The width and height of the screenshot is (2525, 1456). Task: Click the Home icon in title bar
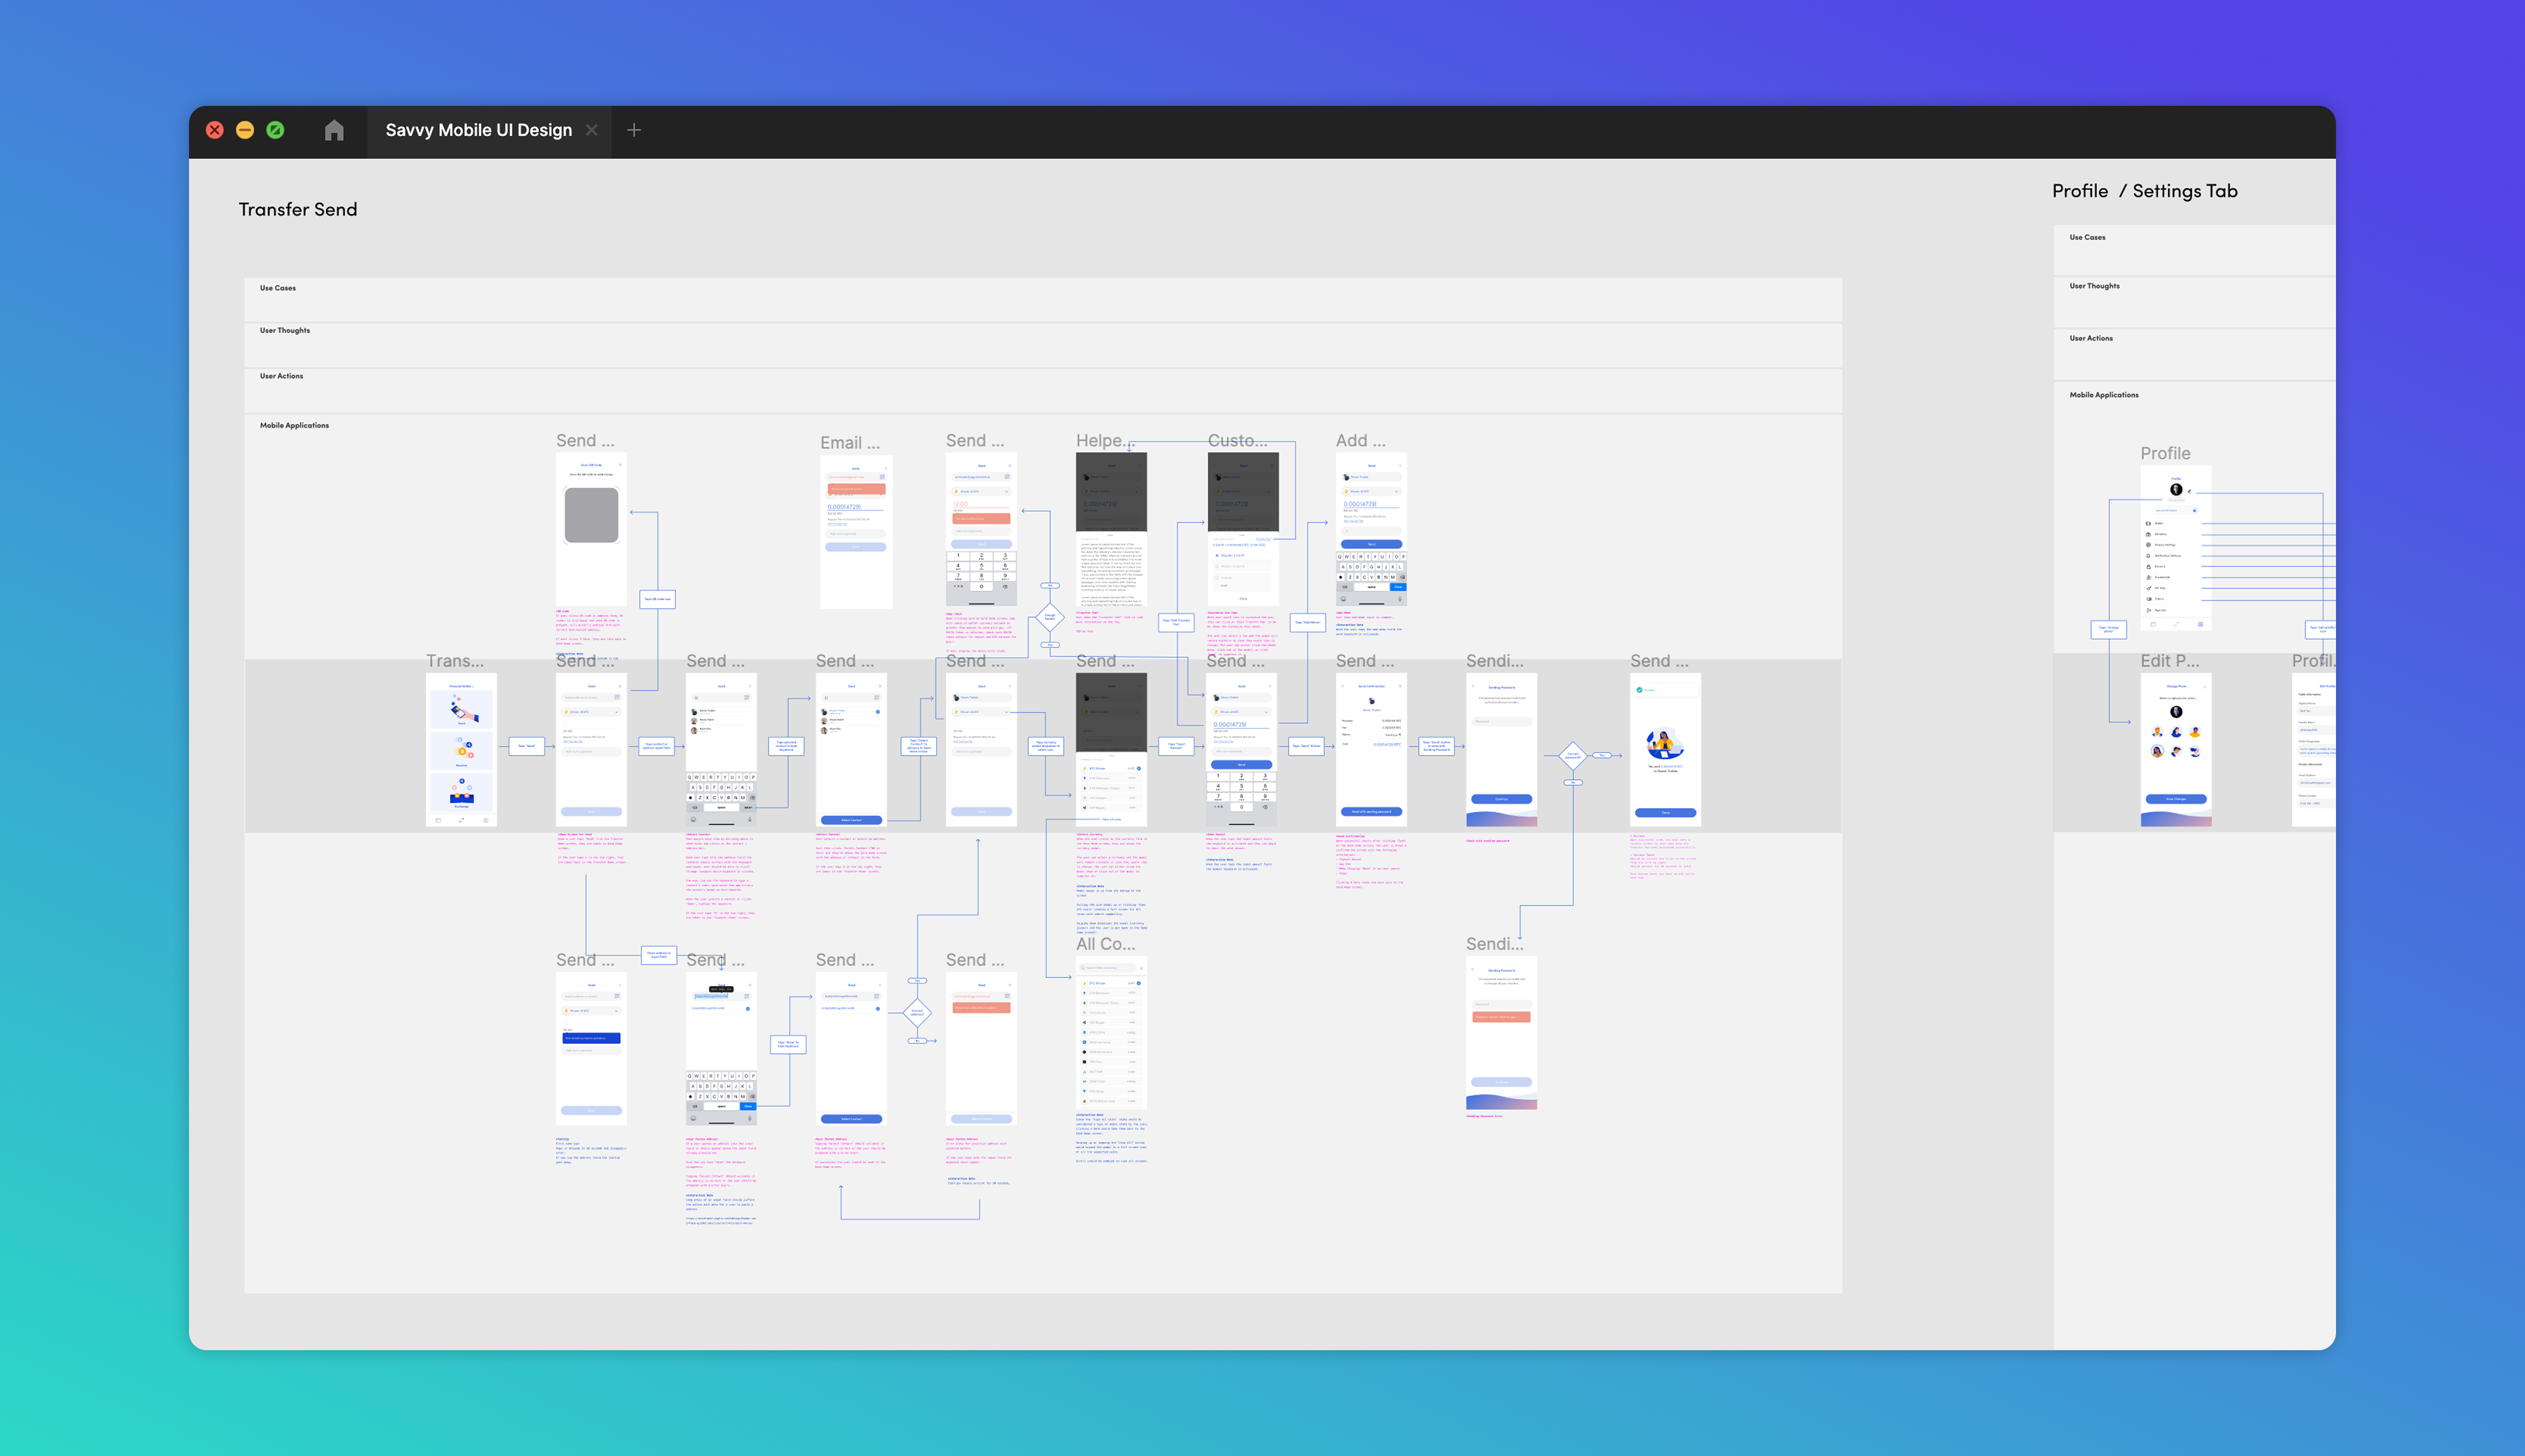click(334, 130)
